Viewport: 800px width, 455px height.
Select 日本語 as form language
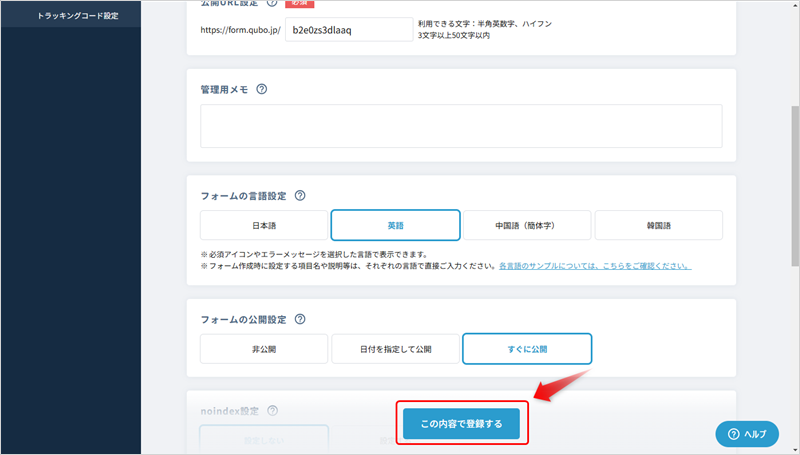click(x=264, y=225)
